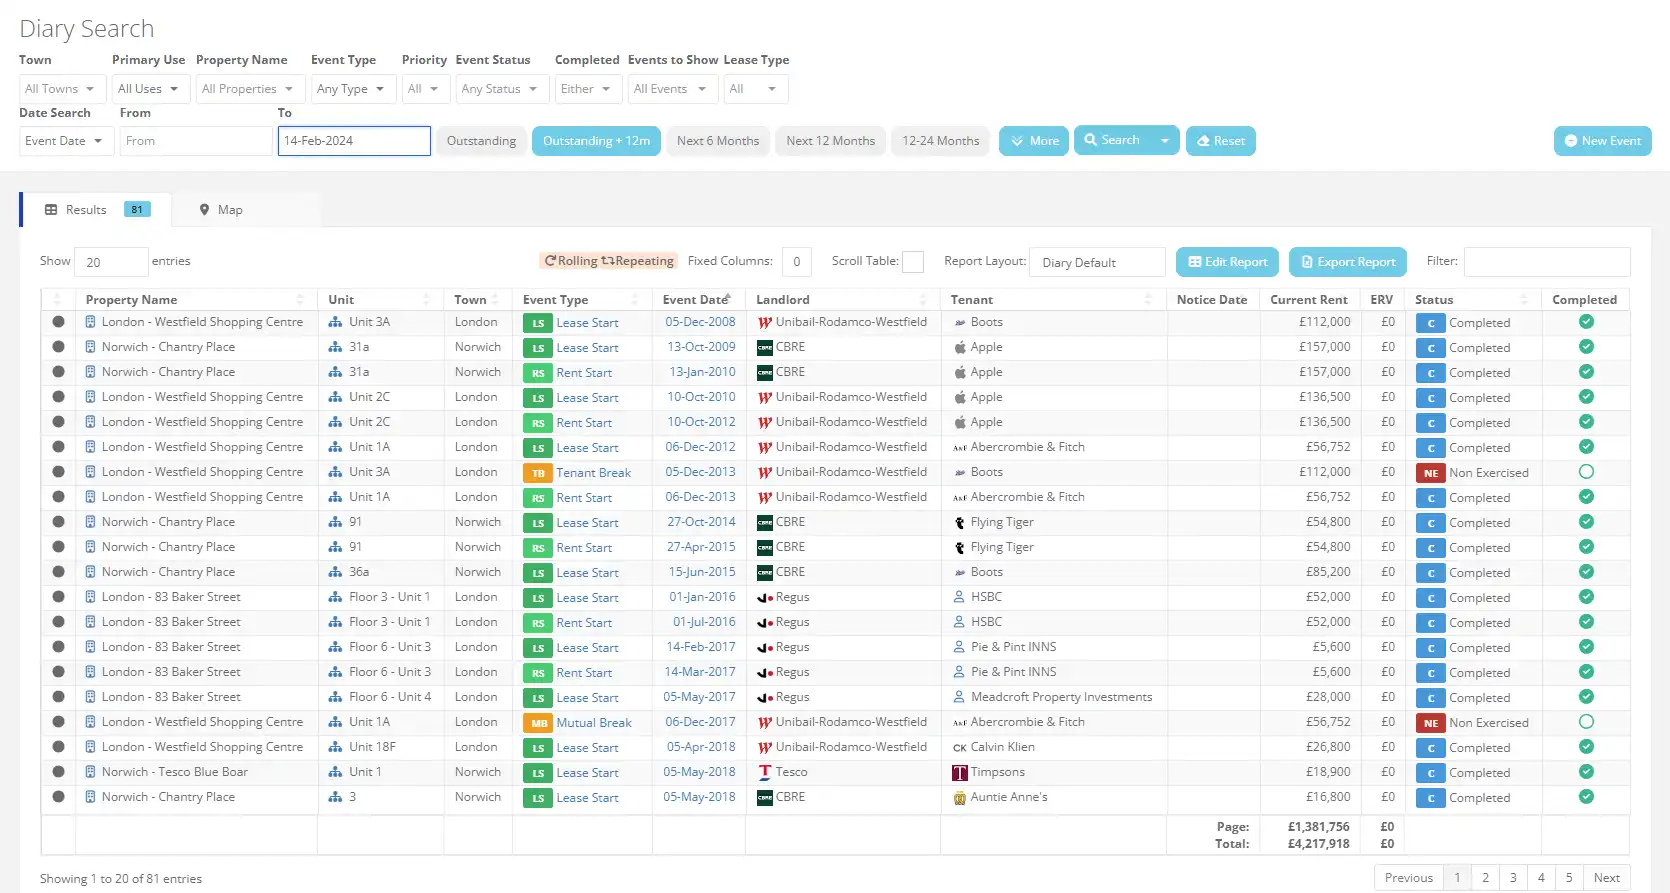Open the Event Type 'Any Type' dropdown
This screenshot has width=1670, height=893.
tap(352, 89)
